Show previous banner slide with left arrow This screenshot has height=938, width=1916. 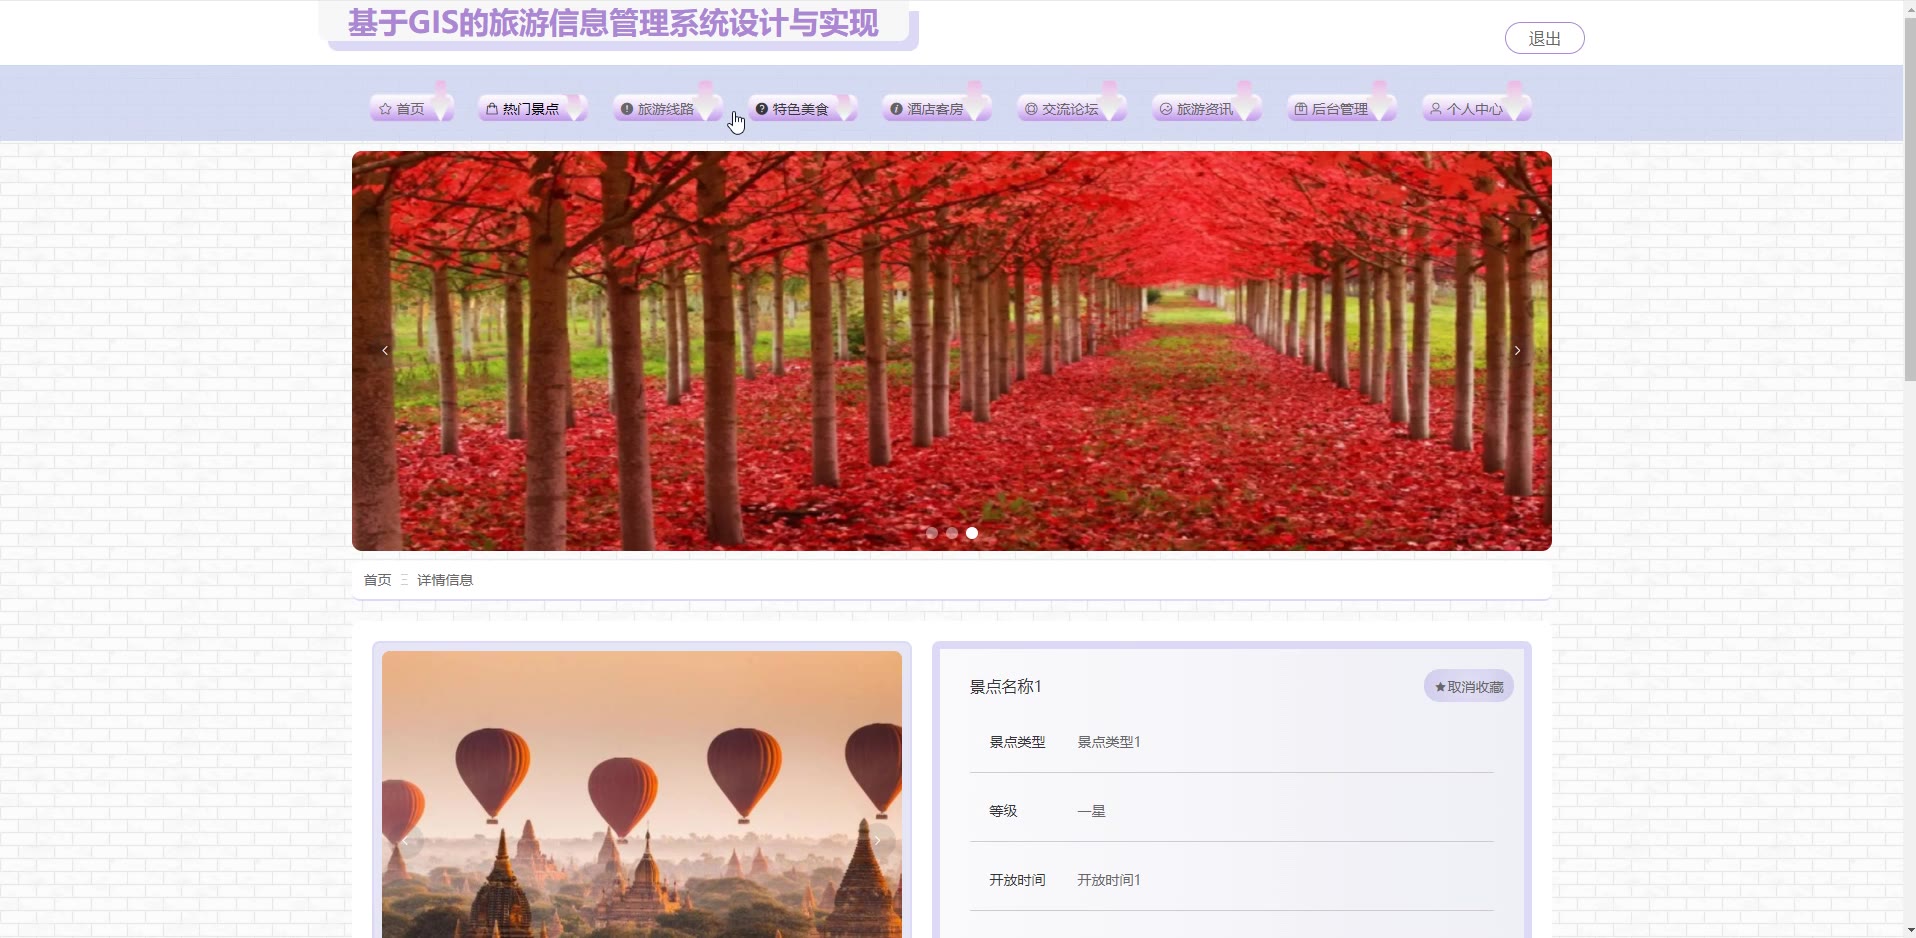(x=385, y=350)
